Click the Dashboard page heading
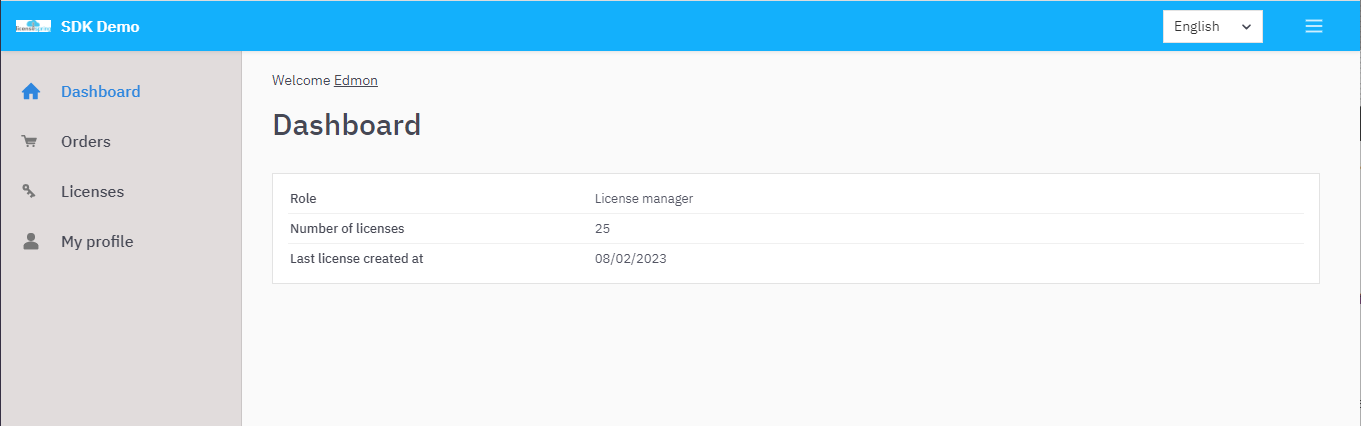Image resolution: width=1361 pixels, height=426 pixels. [346, 125]
